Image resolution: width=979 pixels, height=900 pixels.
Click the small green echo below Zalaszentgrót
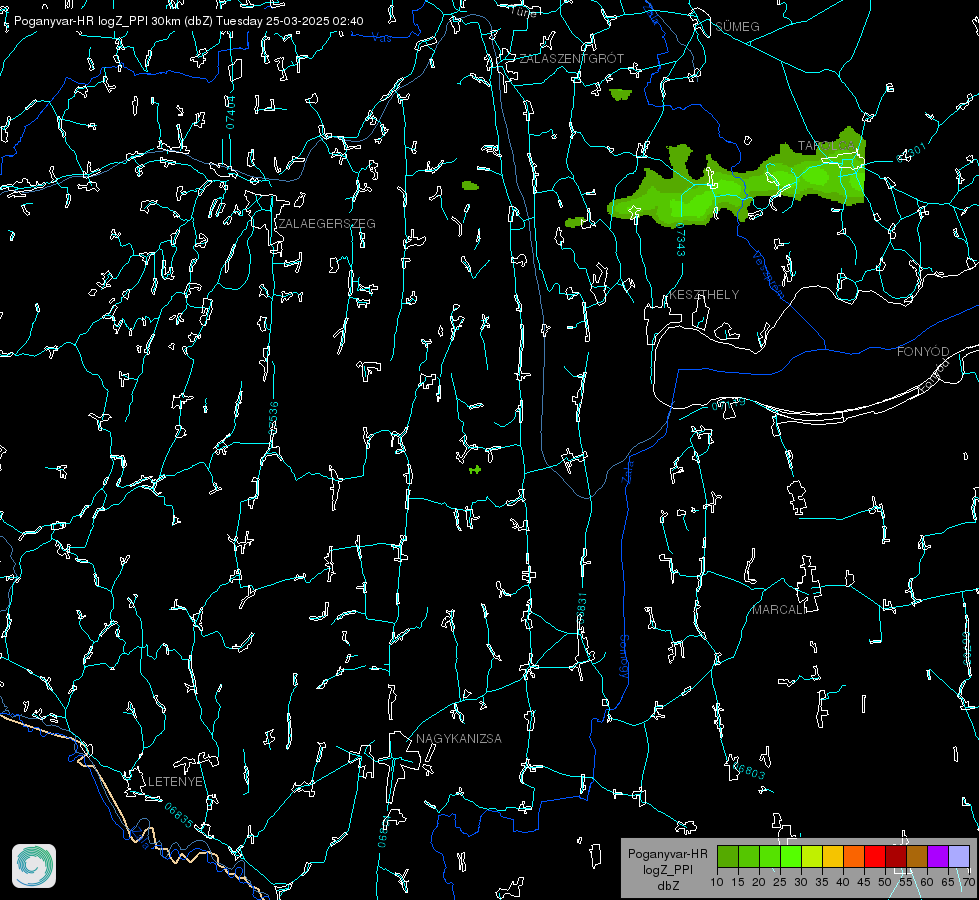(620, 94)
